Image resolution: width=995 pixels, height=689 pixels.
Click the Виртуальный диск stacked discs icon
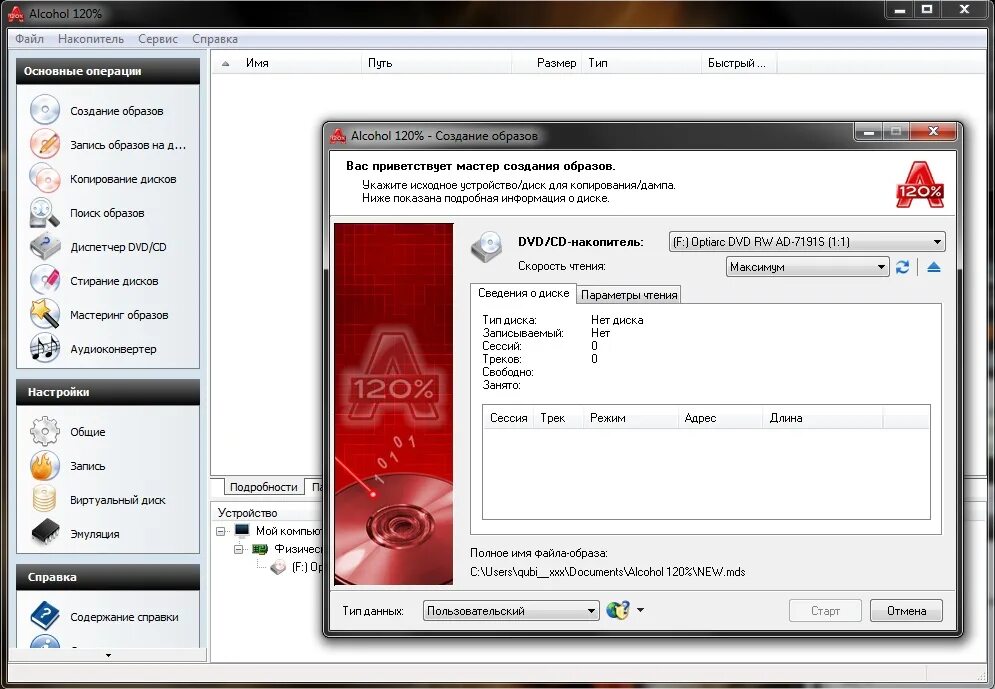coord(44,499)
